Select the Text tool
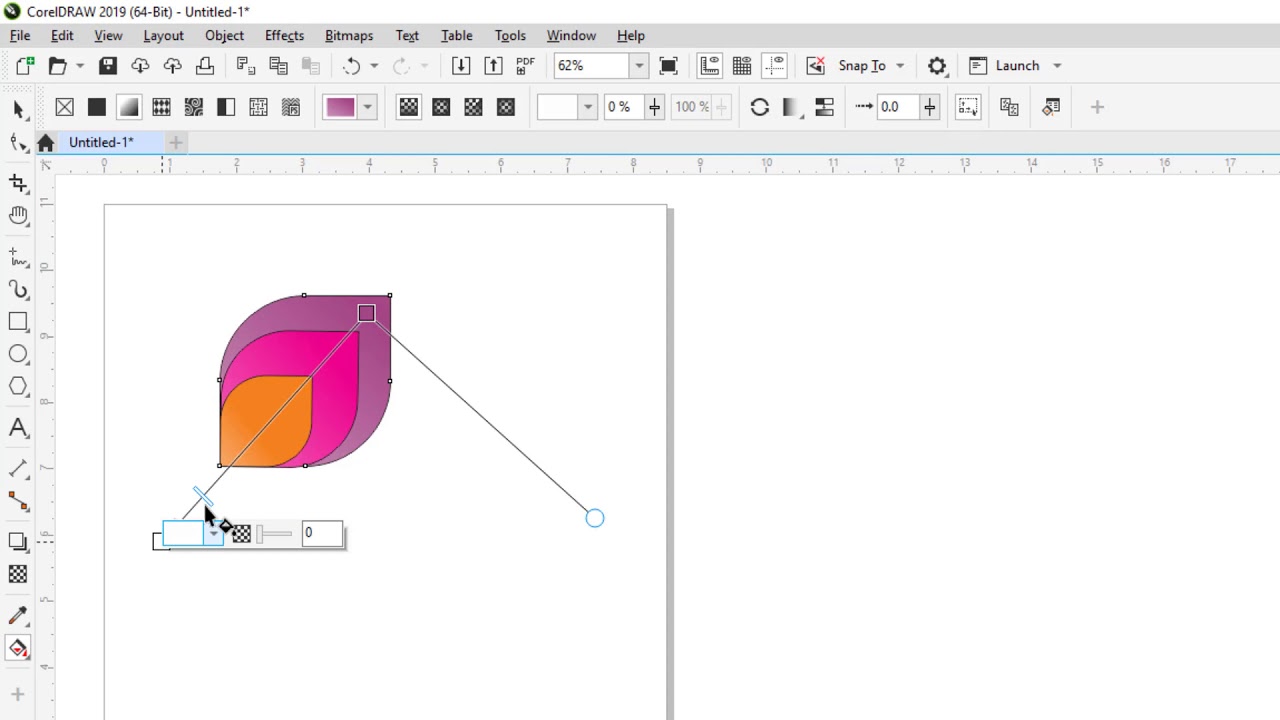The width and height of the screenshot is (1280, 720). (x=18, y=428)
